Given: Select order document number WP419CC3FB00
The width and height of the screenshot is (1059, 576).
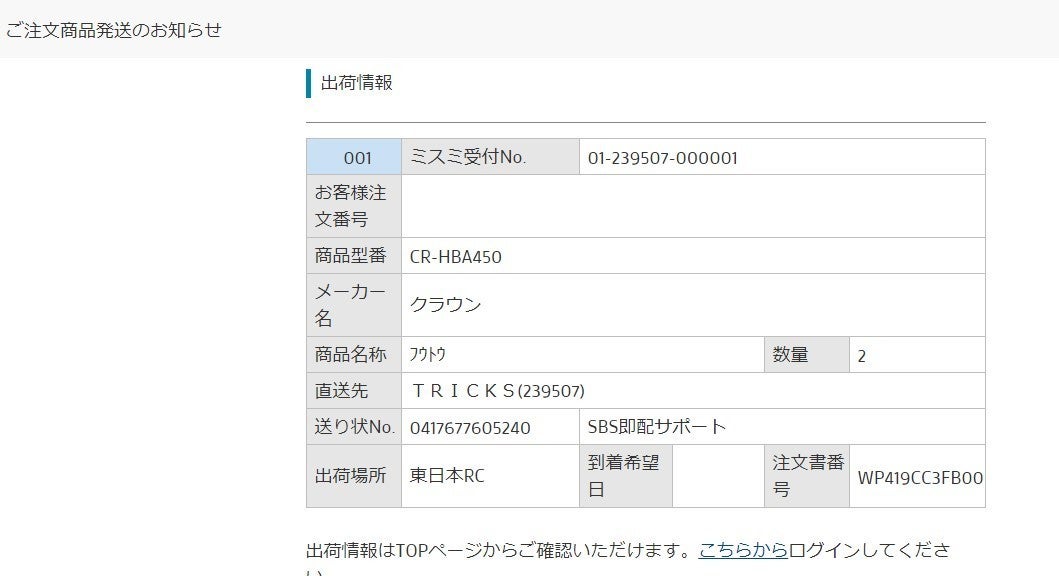Looking at the screenshot, I should point(920,477).
